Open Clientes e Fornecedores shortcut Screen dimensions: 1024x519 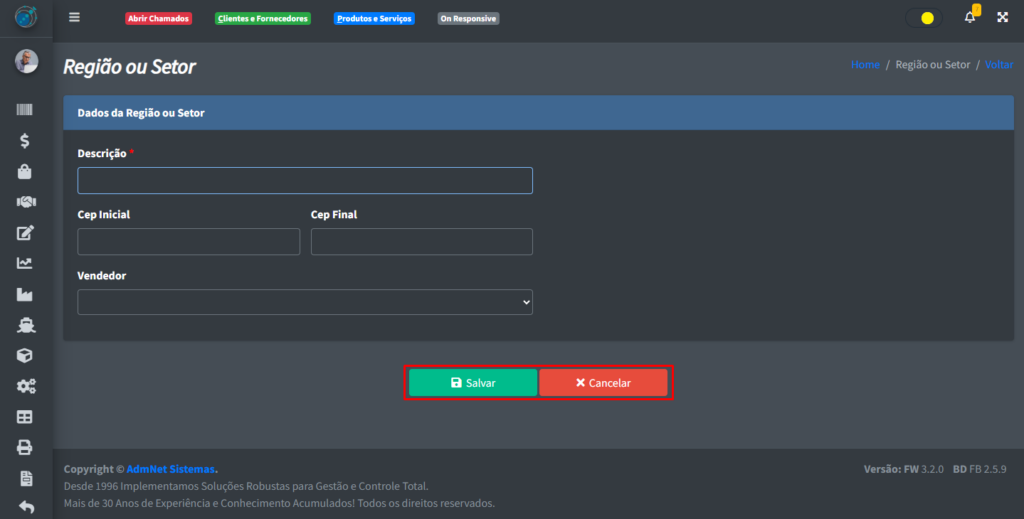pos(263,18)
